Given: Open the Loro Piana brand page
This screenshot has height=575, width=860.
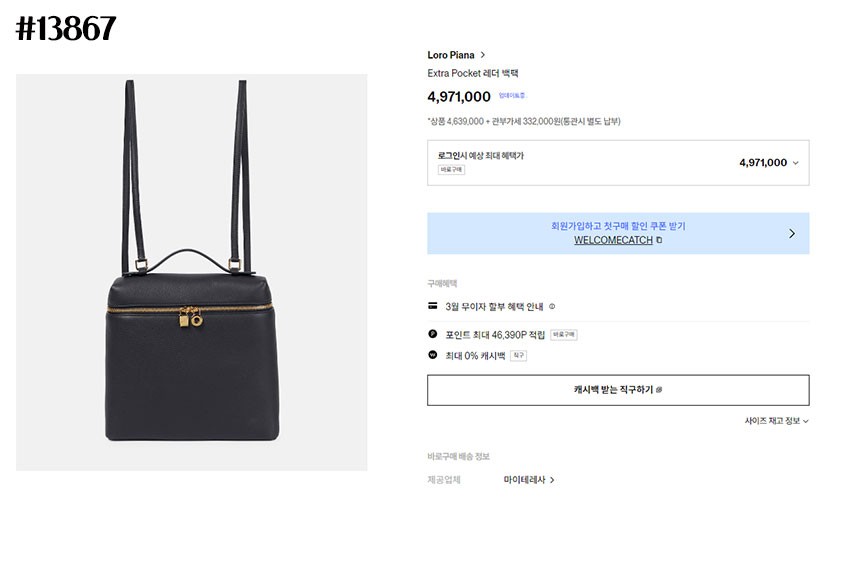Looking at the screenshot, I should click(x=451, y=55).
